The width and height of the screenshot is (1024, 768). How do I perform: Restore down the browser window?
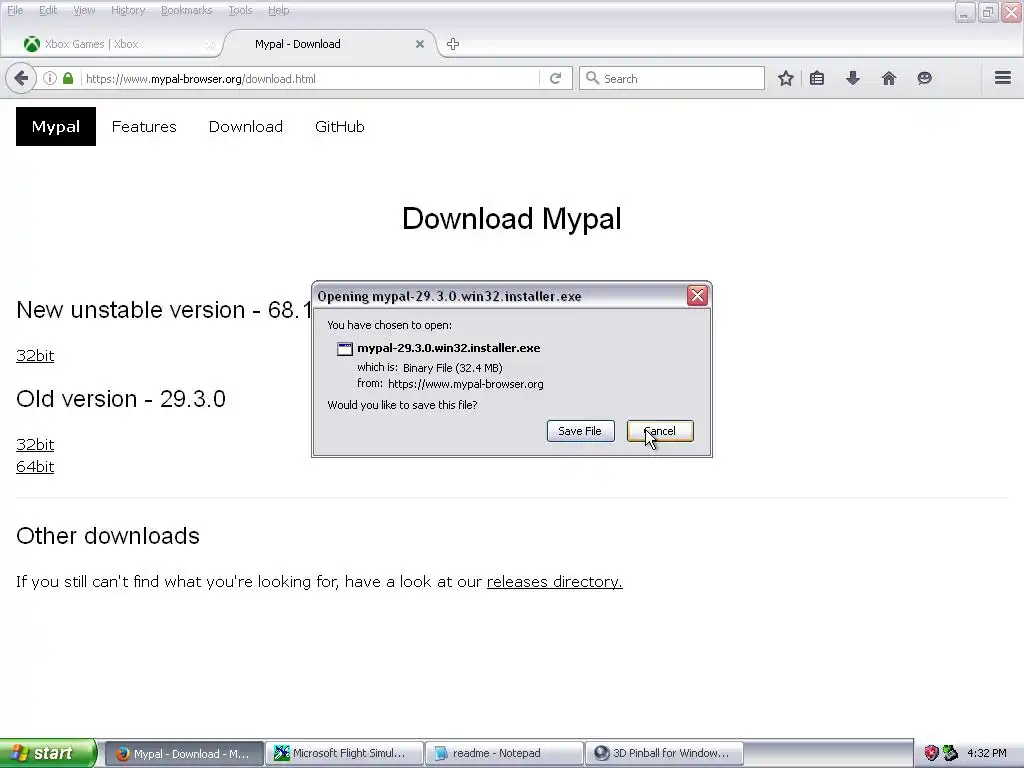pyautogui.click(x=988, y=12)
